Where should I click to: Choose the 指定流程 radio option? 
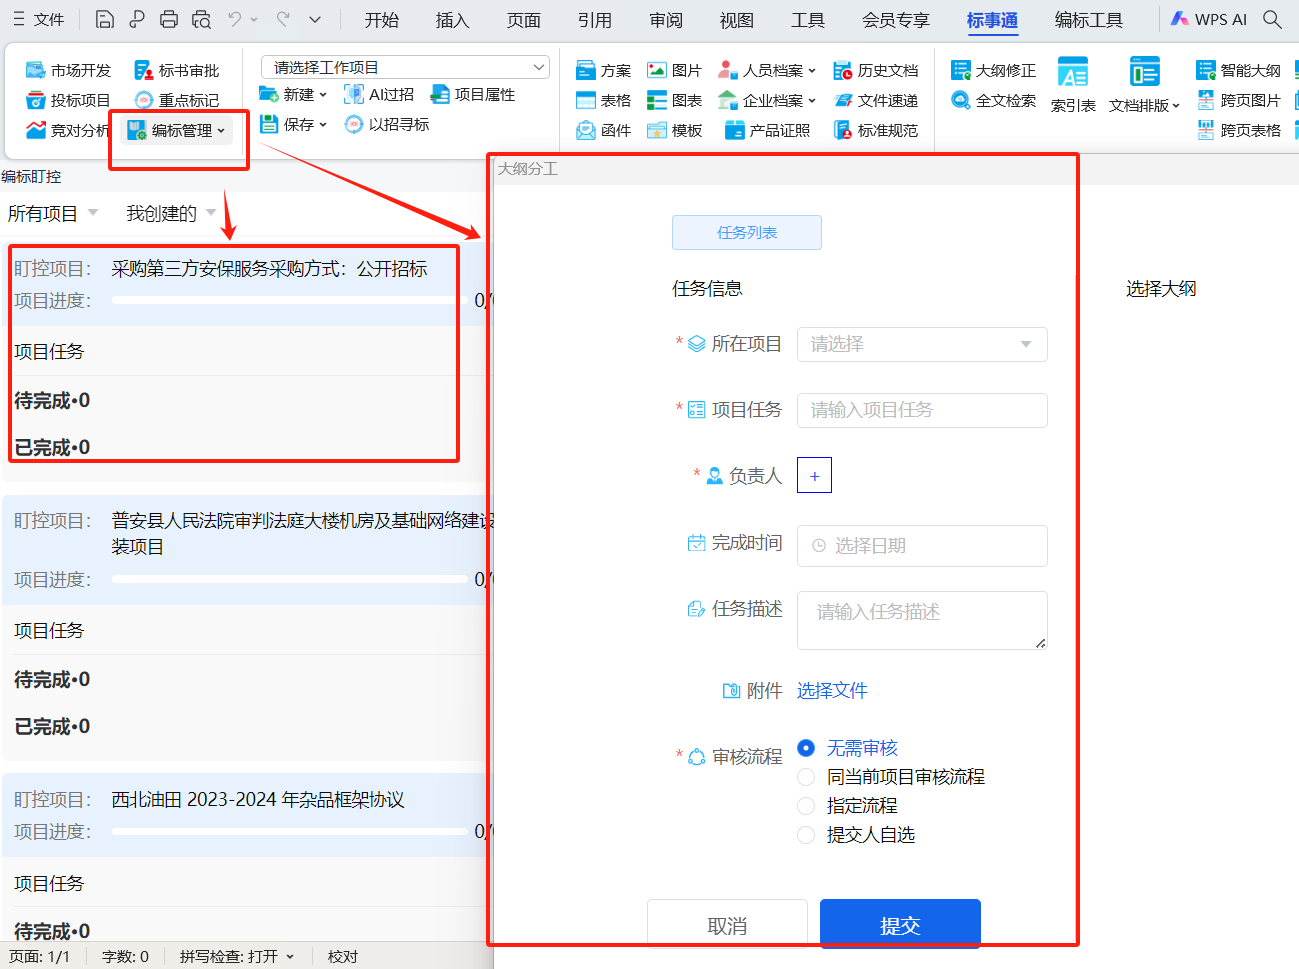[806, 806]
